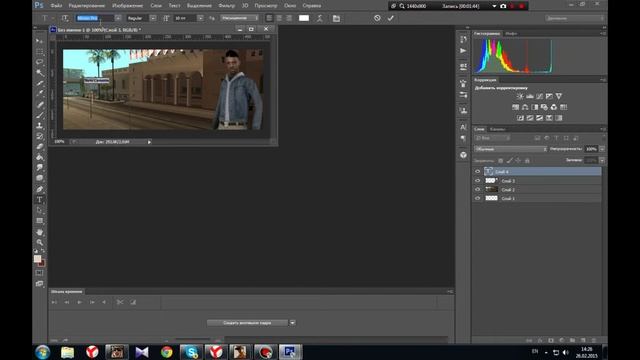
Task: Toggle lock transparent pixels
Action: [501, 160]
